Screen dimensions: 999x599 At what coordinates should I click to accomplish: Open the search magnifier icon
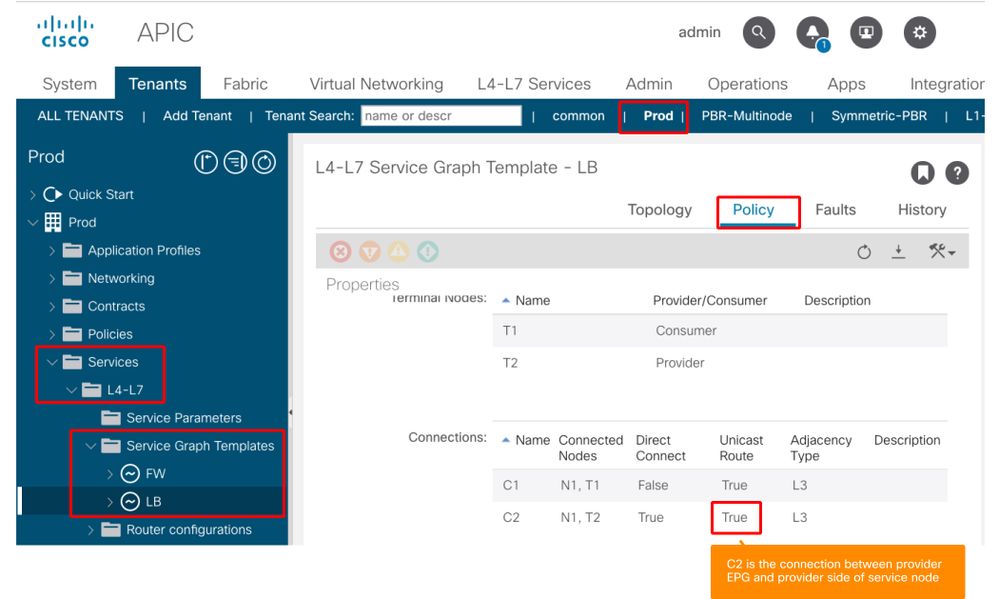tap(759, 32)
